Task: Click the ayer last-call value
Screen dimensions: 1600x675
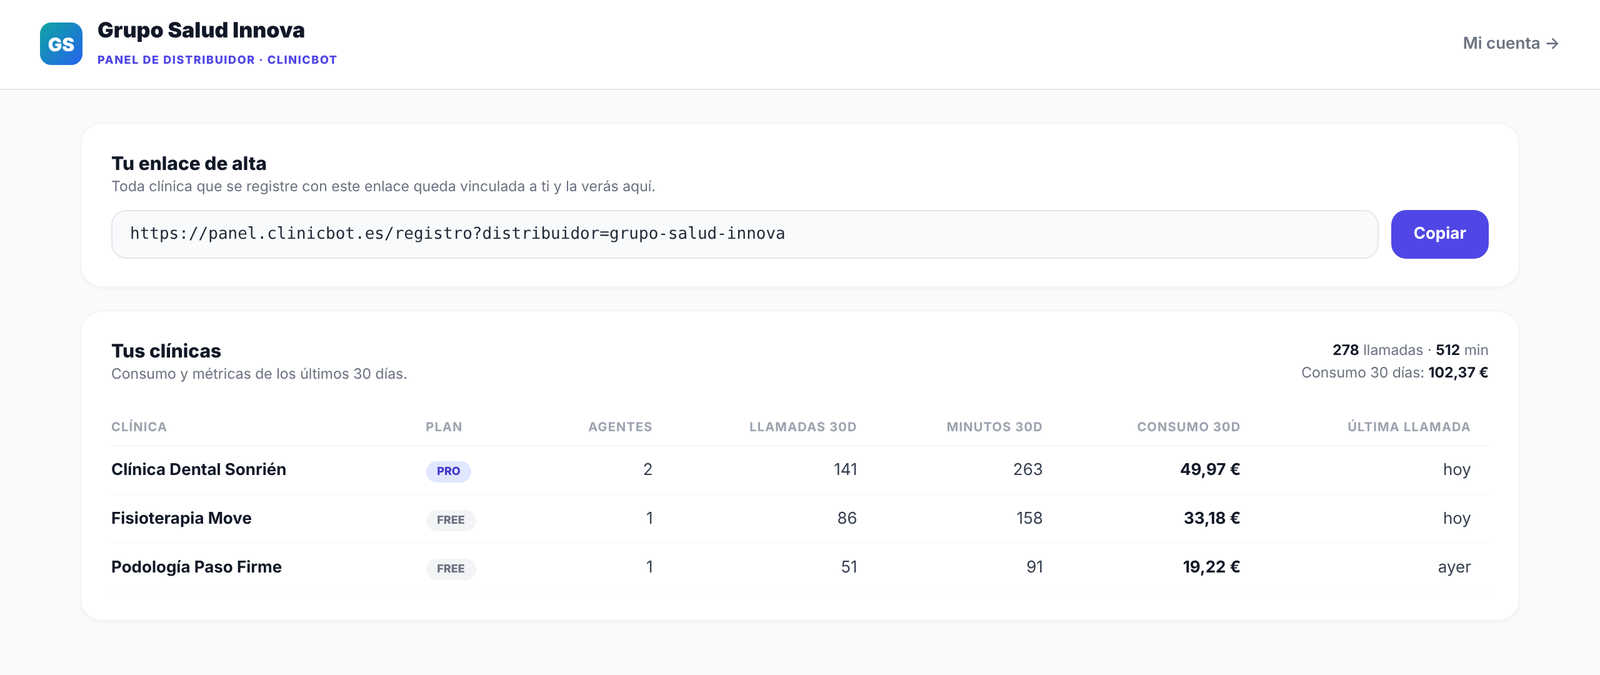Action: (x=1454, y=568)
